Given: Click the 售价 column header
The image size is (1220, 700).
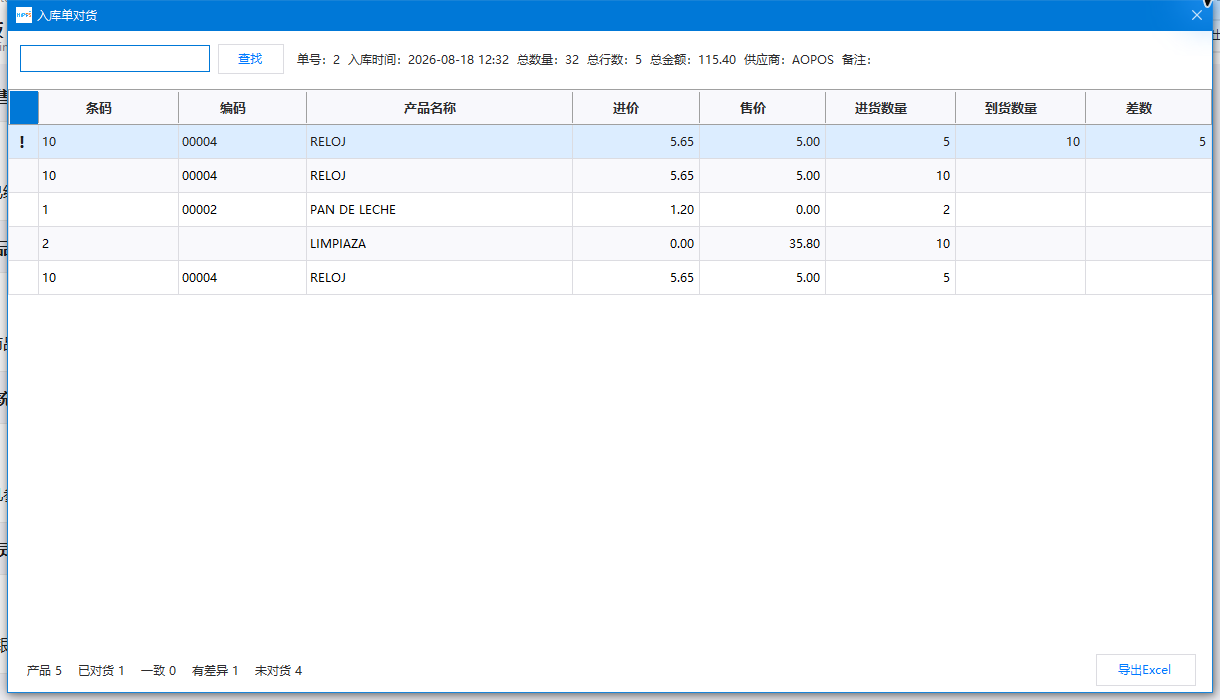Looking at the screenshot, I should pos(763,108).
